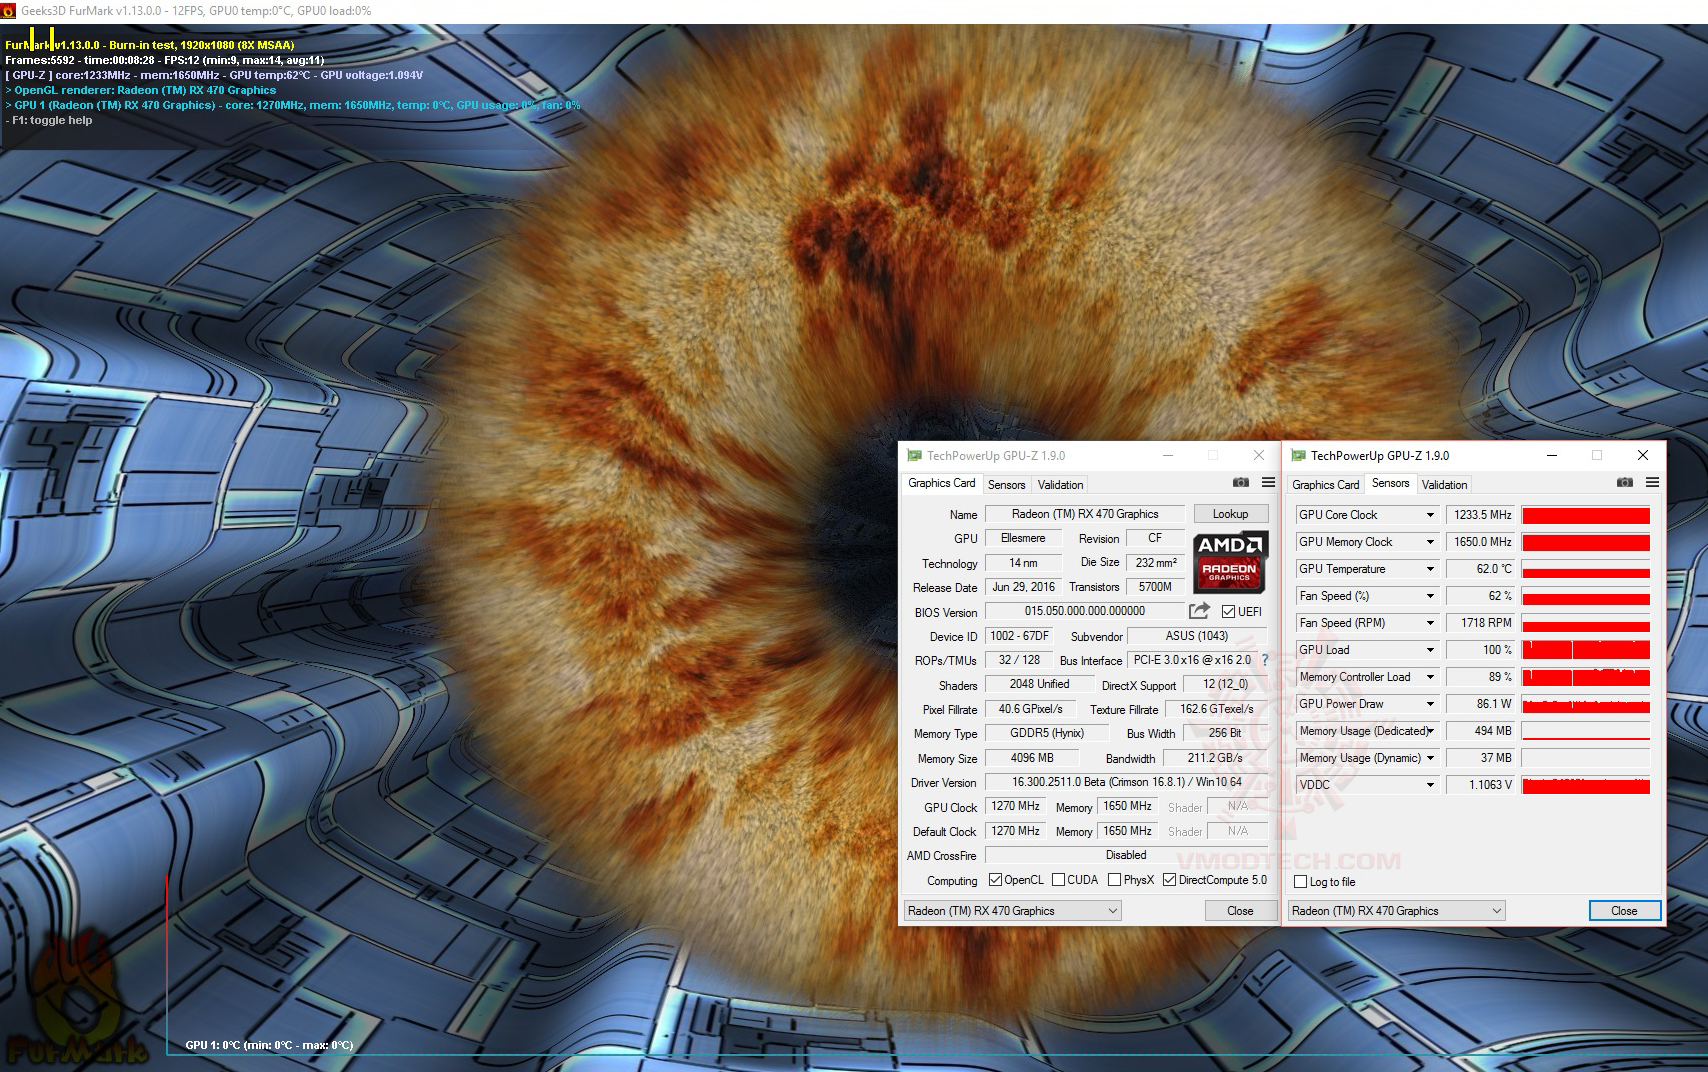Toggle the CUDA checkbox
The width and height of the screenshot is (1708, 1072).
tap(1057, 880)
